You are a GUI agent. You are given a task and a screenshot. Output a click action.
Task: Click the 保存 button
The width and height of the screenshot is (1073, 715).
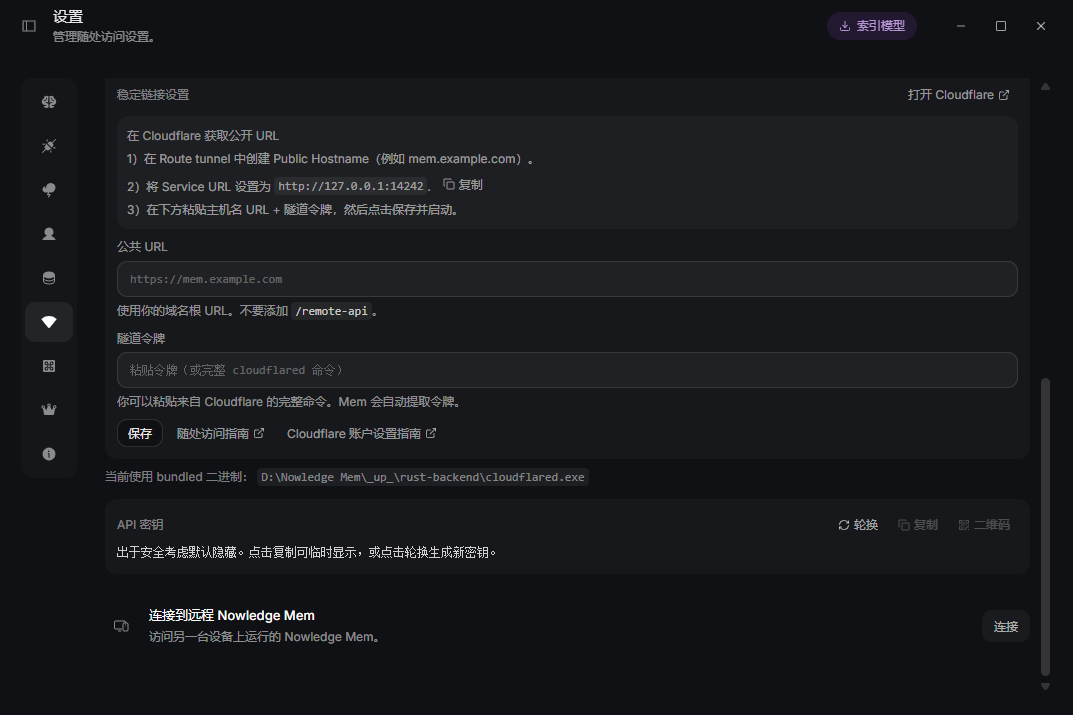(x=140, y=433)
